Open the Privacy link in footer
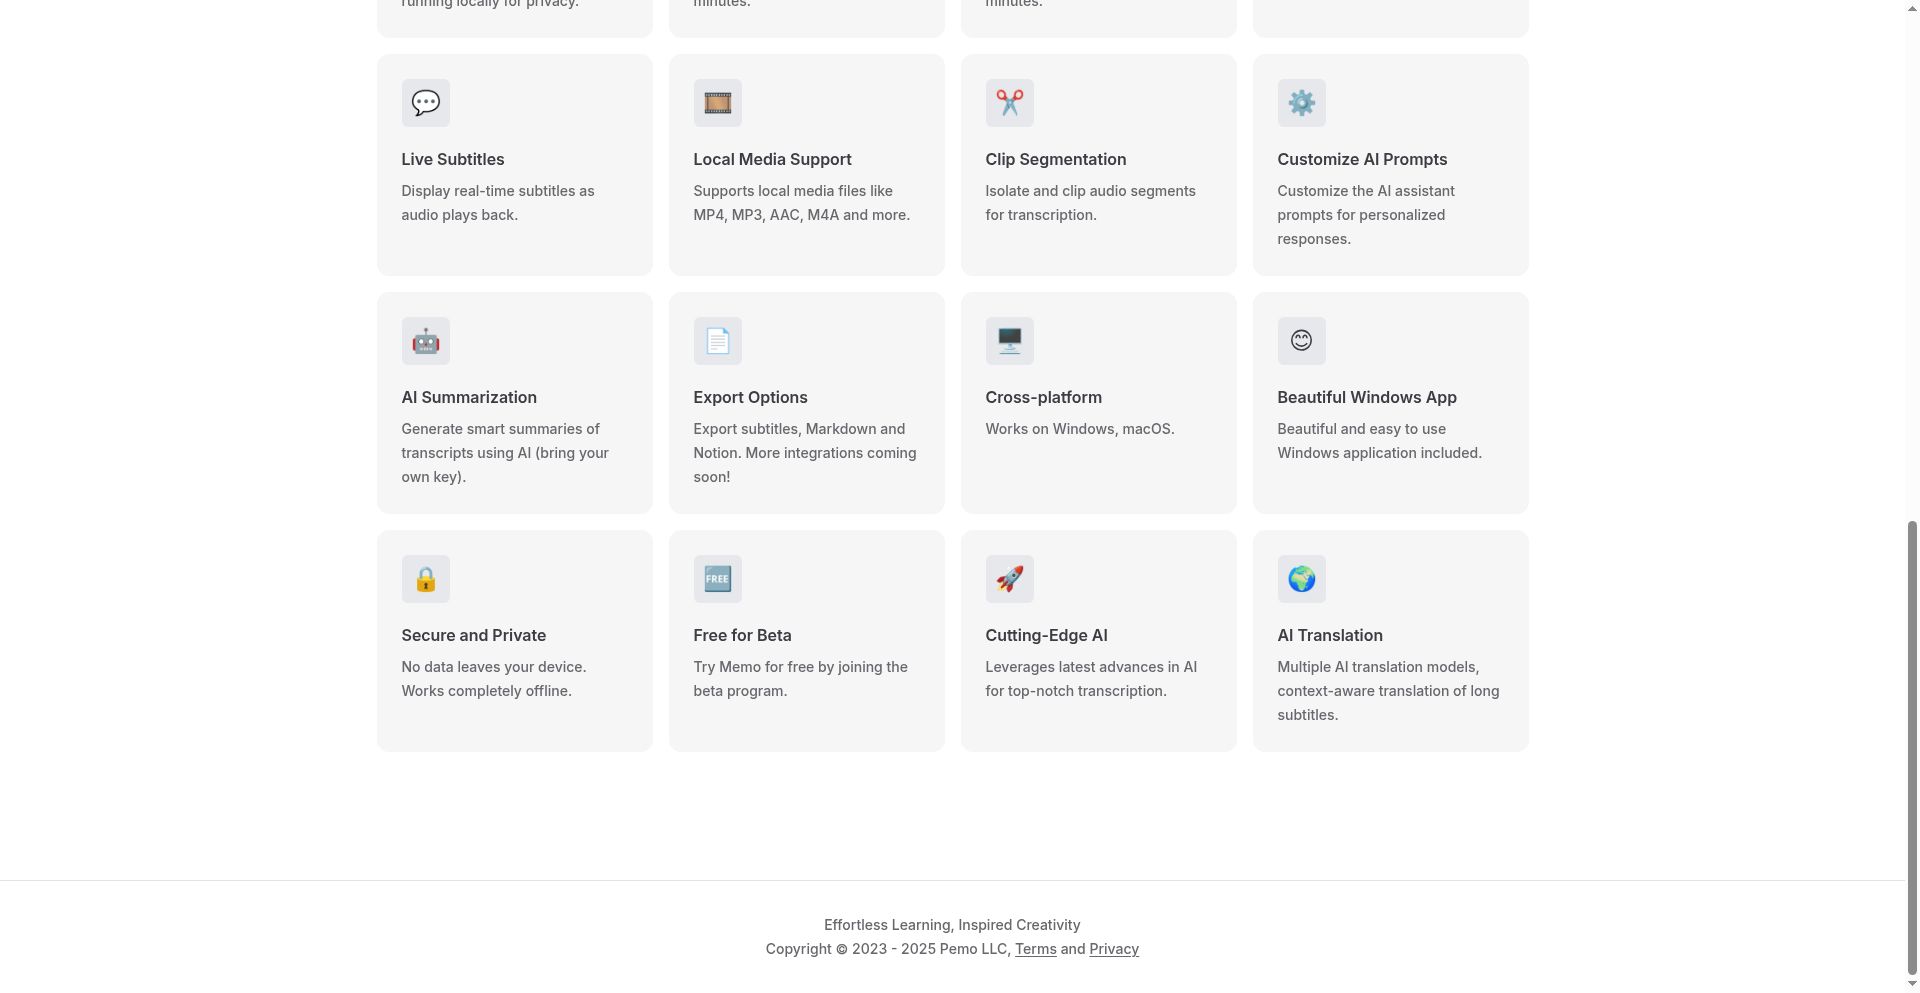The height and width of the screenshot is (993, 1920). [x=1113, y=949]
